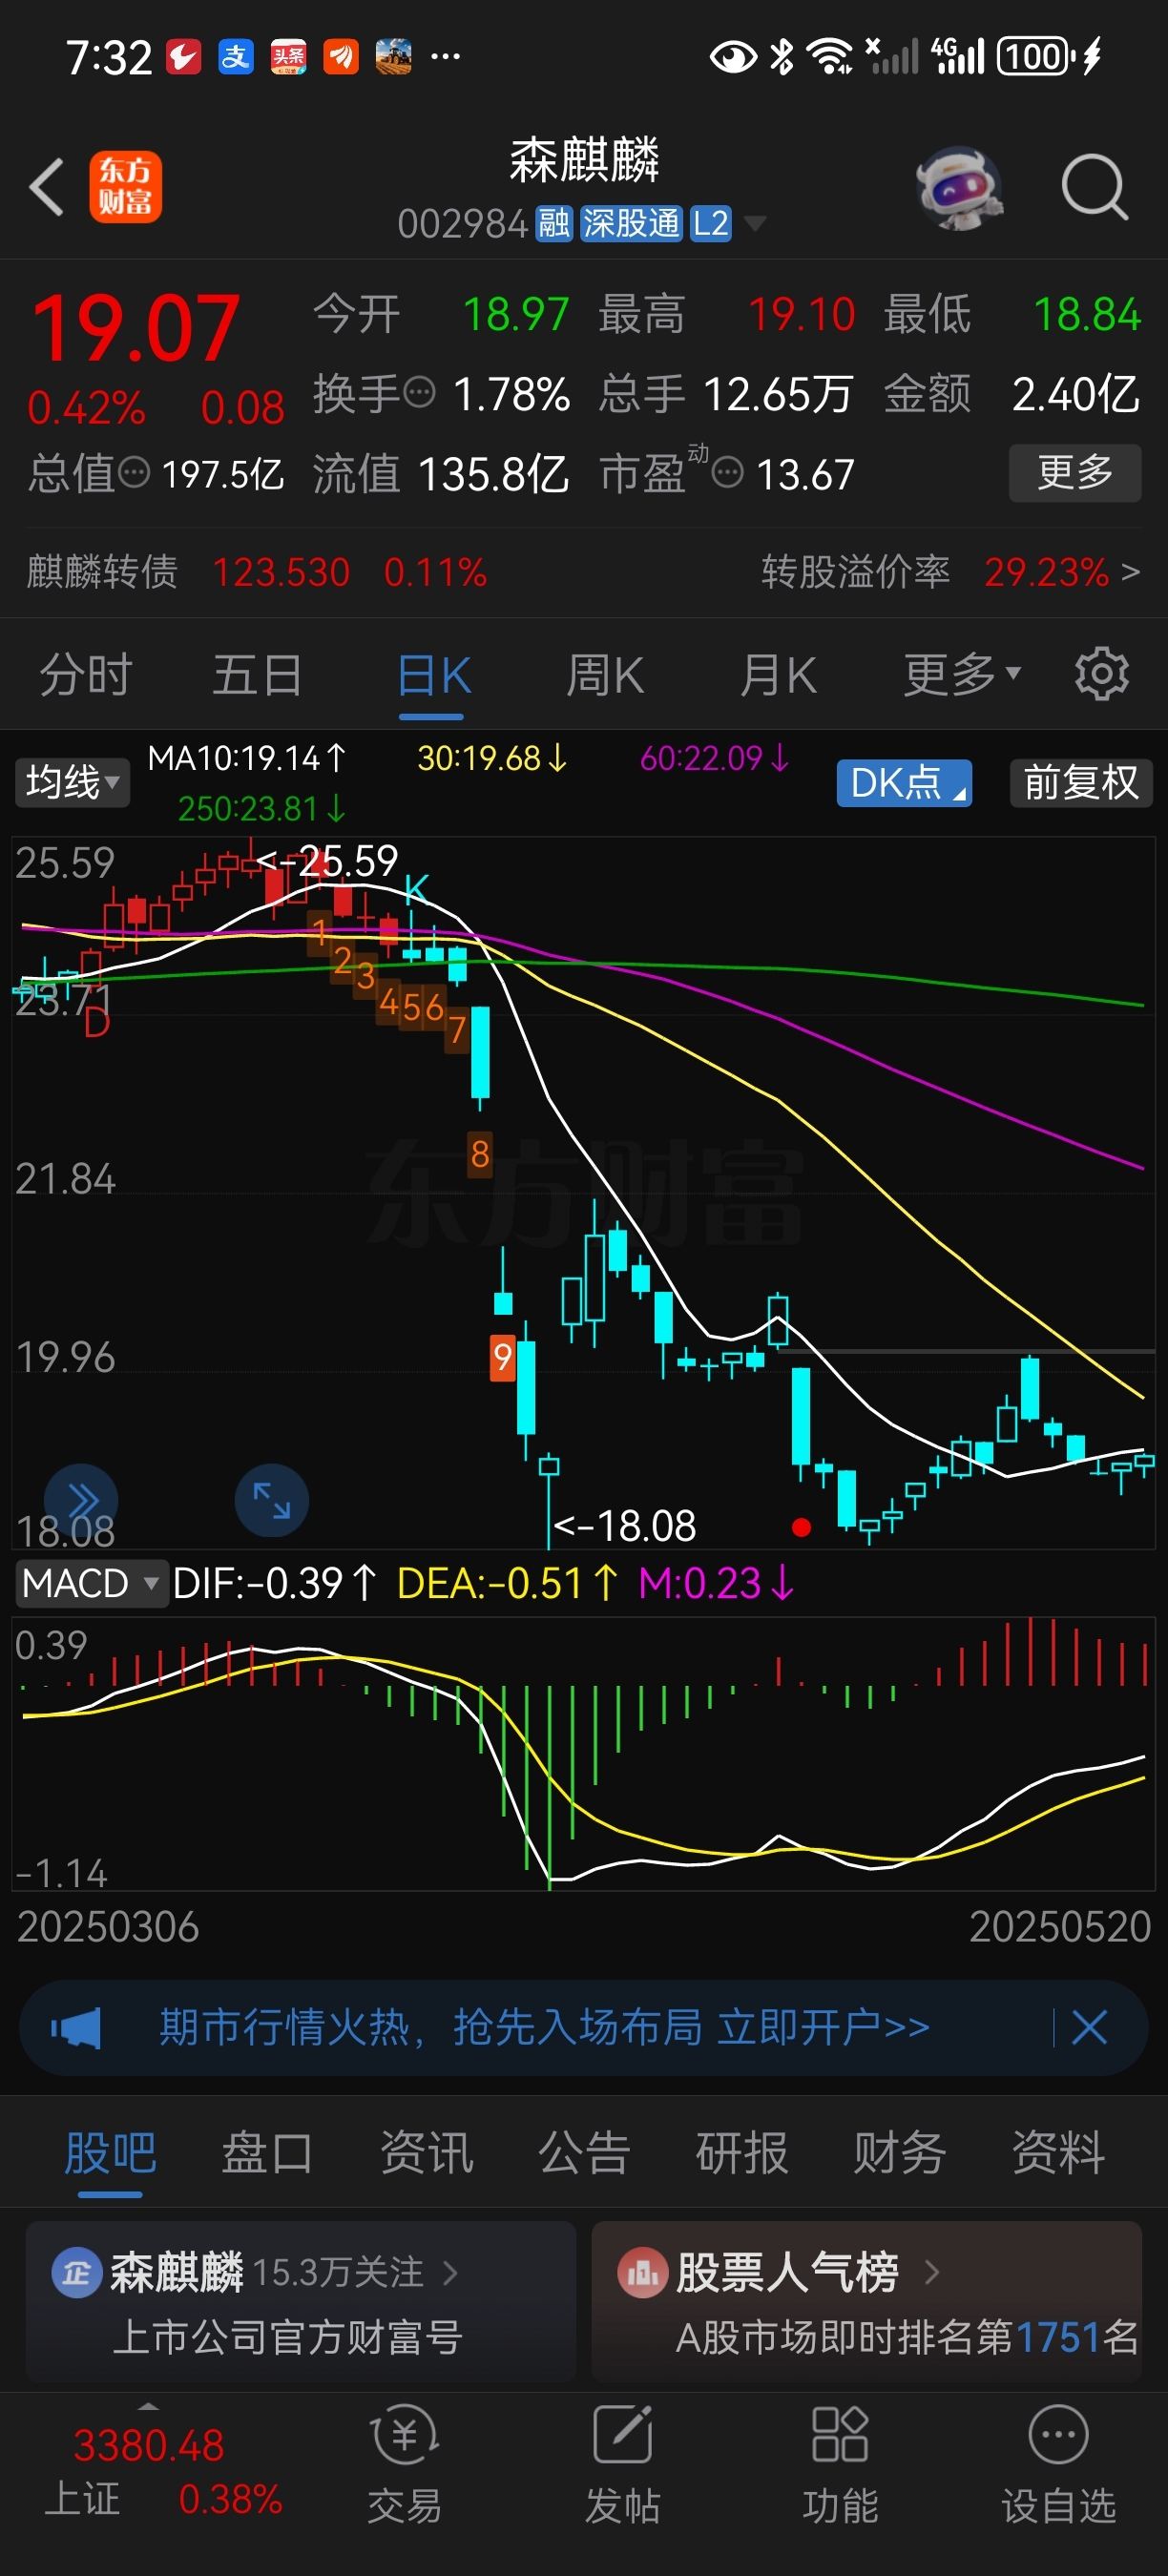Image resolution: width=1168 pixels, height=2576 pixels.
Task: Tap DEA:-0.51 MACD value
Action: pyautogui.click(x=508, y=1583)
